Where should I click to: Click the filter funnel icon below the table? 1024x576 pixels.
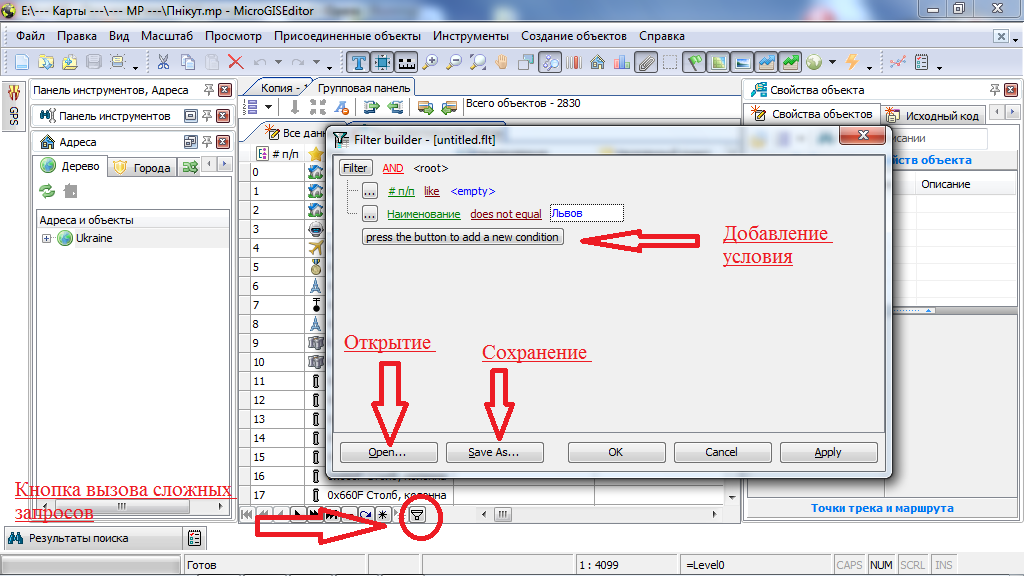pos(418,514)
